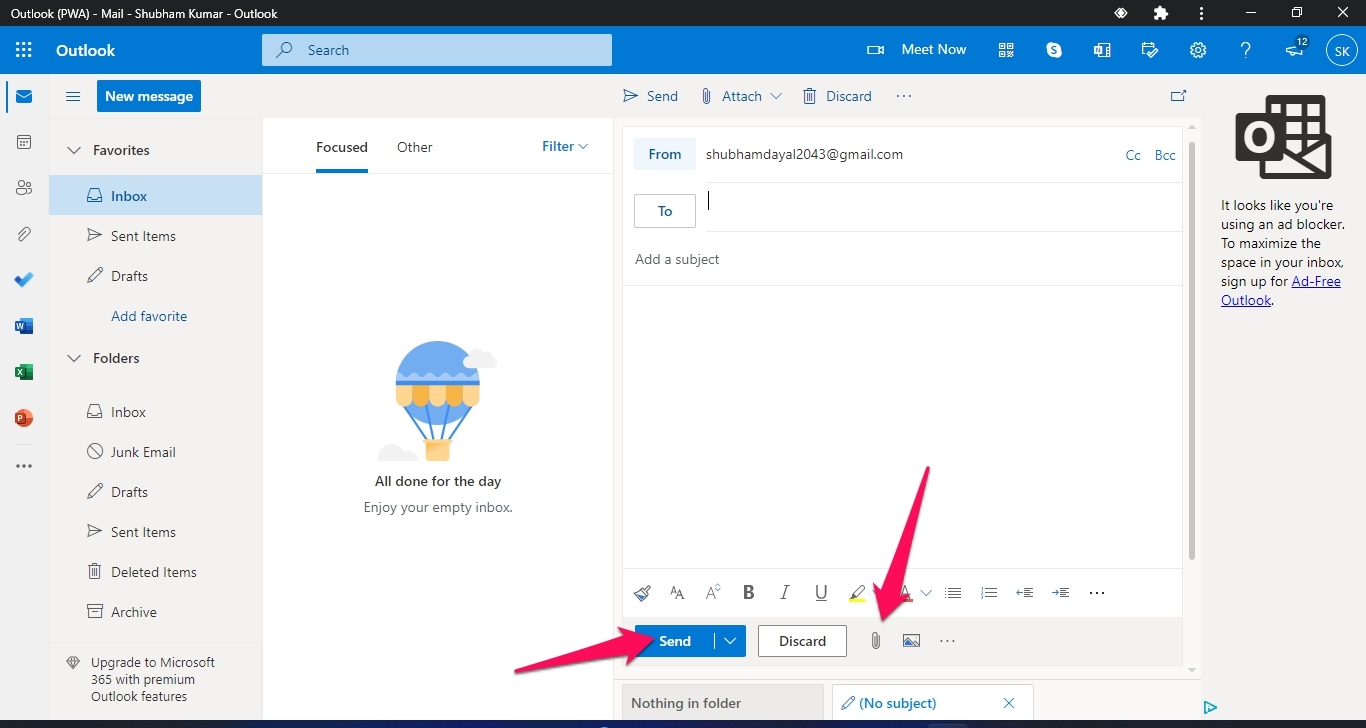The height and width of the screenshot is (728, 1366).
Task: Click the attach paperclip beside Discard
Action: [875, 641]
